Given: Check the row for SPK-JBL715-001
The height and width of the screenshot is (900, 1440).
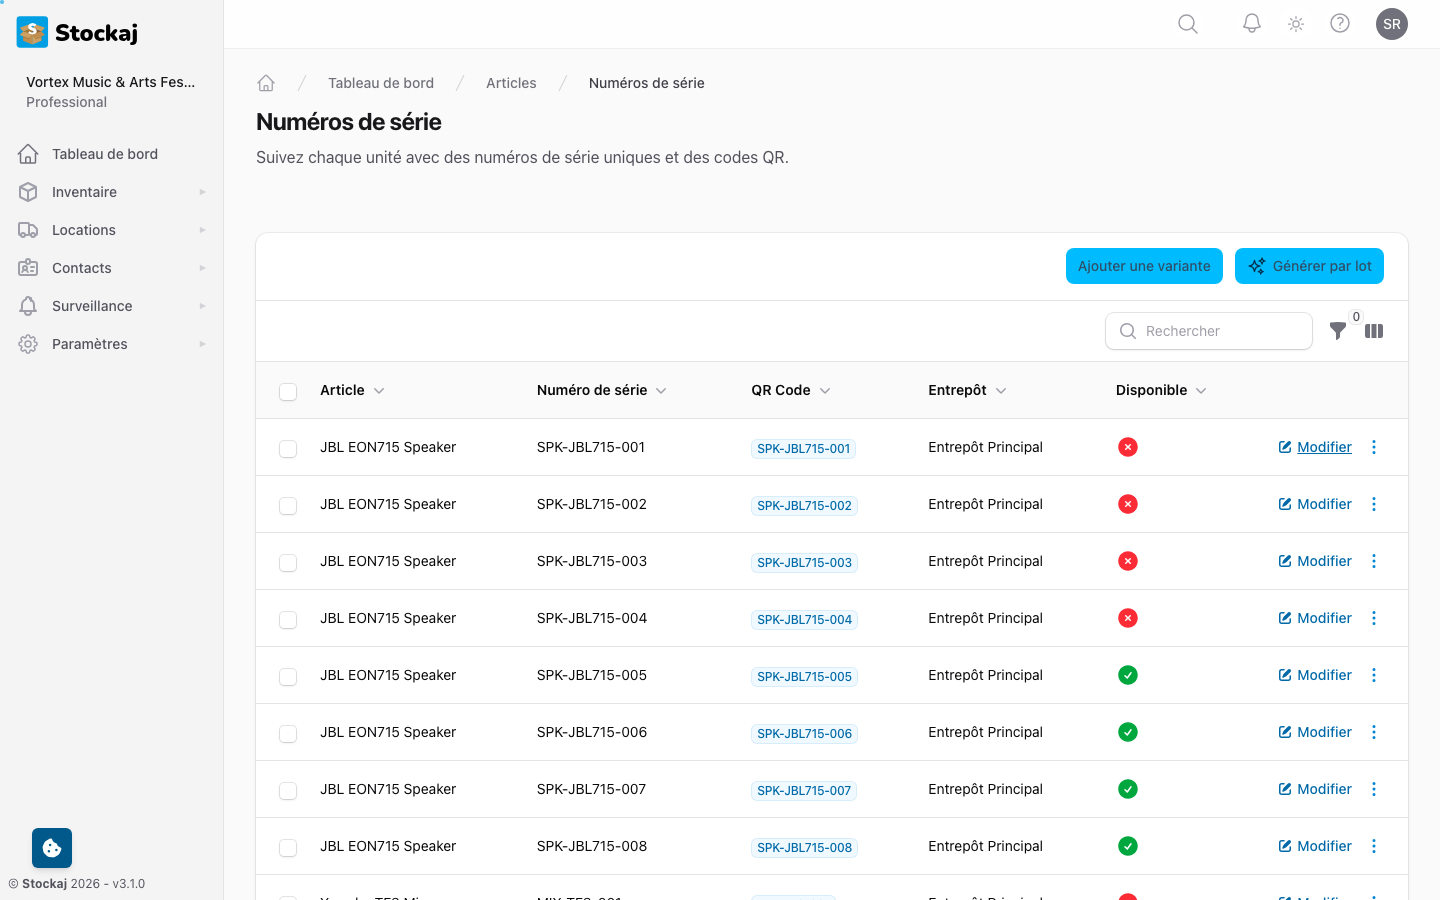Looking at the screenshot, I should click(x=288, y=448).
